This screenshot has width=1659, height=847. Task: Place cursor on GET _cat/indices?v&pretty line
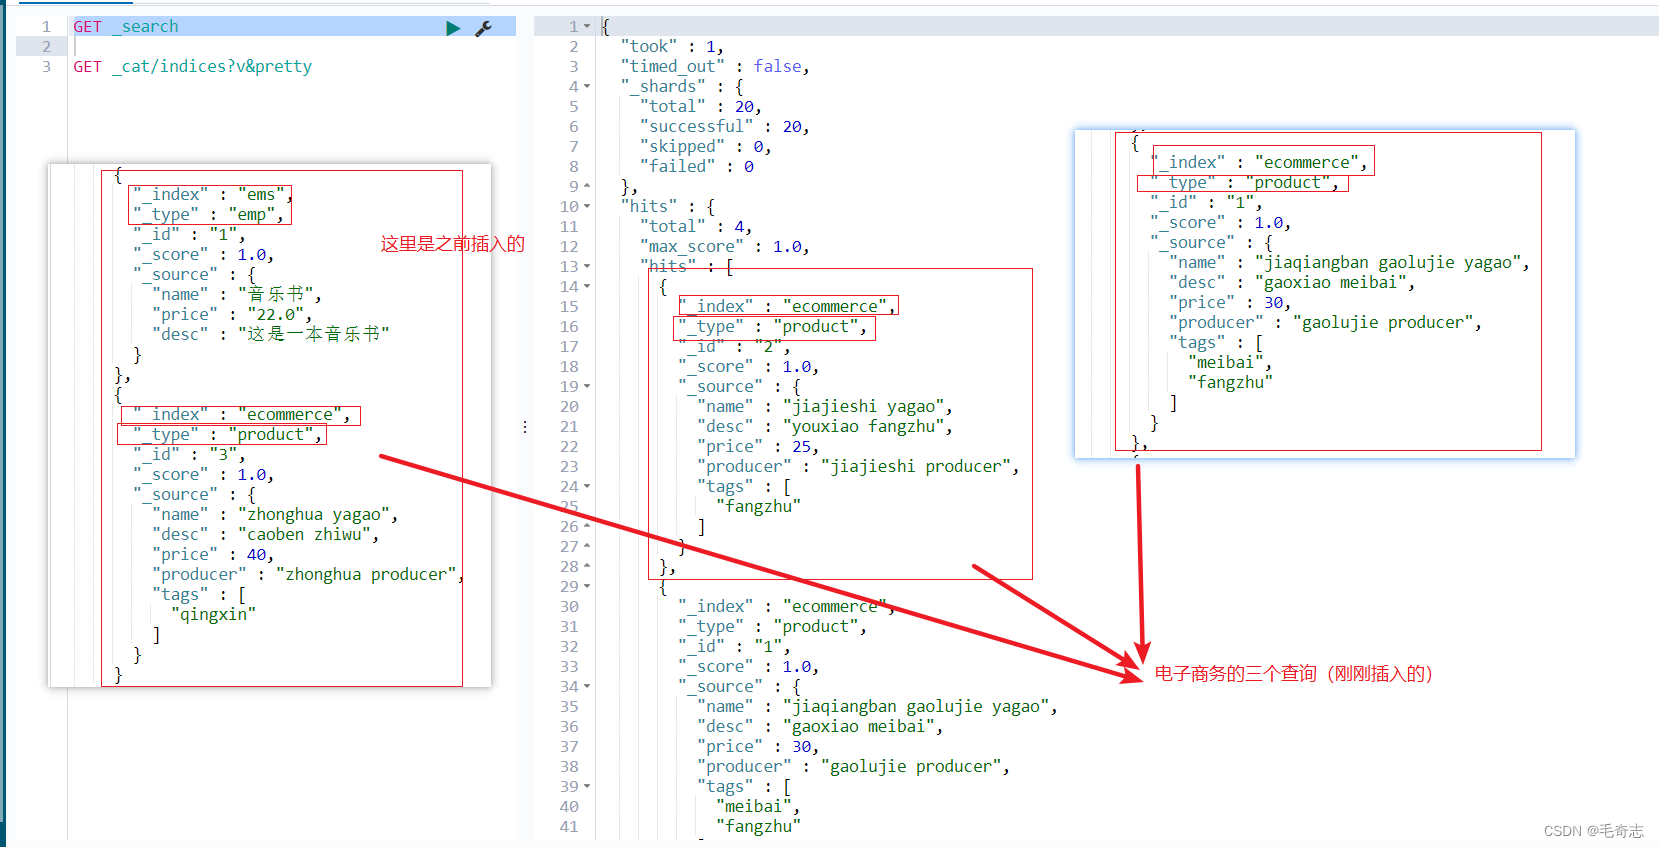pyautogui.click(x=193, y=67)
